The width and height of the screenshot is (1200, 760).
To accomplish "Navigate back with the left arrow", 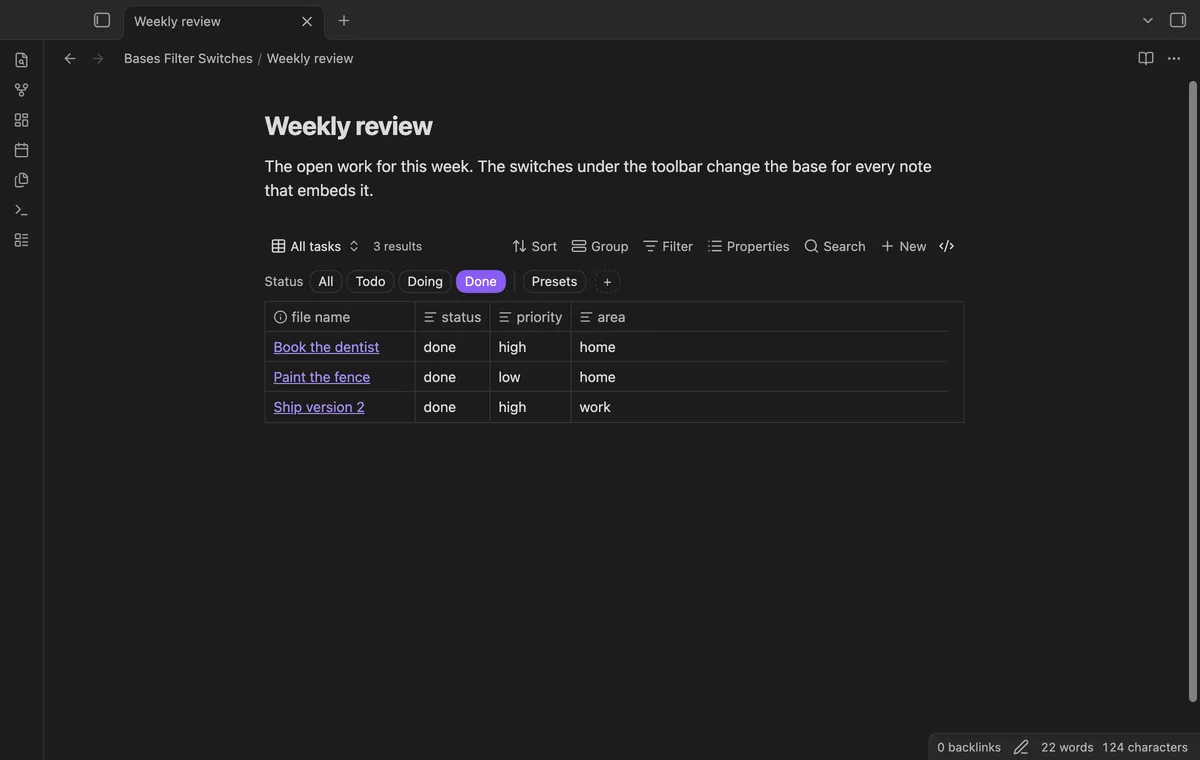I will (70, 59).
